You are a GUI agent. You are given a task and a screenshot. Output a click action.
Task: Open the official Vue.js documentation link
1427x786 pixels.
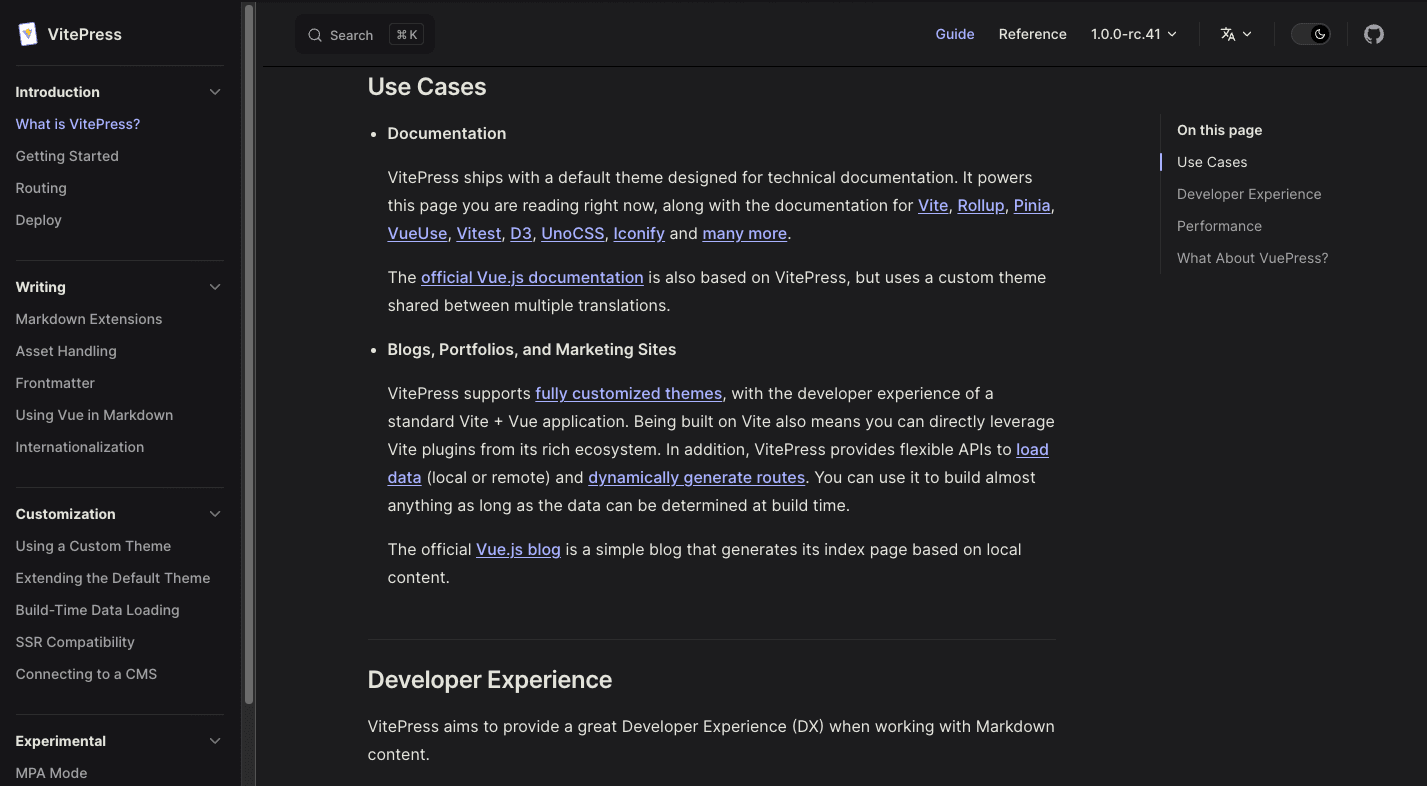(532, 277)
